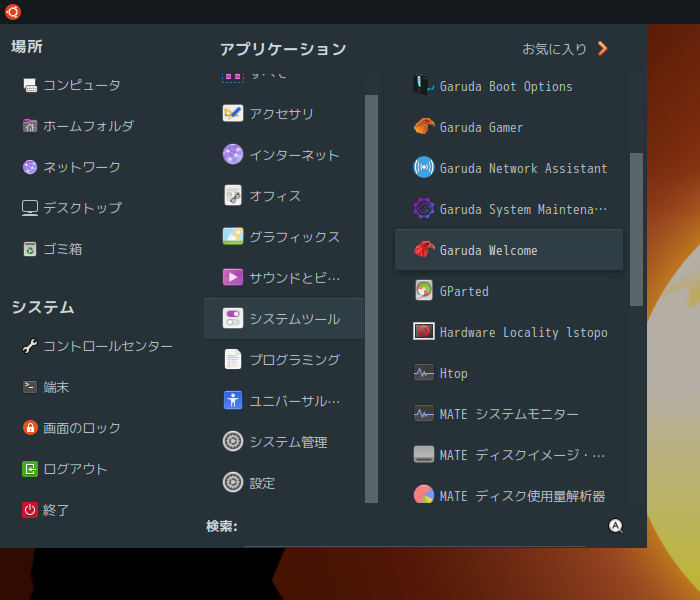
Task: Select the システムツール category icon
Action: (233, 318)
